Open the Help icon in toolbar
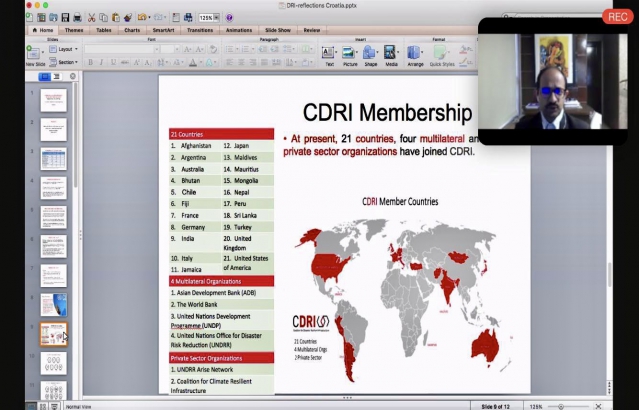This screenshot has height=410, width=639. tap(229, 17)
